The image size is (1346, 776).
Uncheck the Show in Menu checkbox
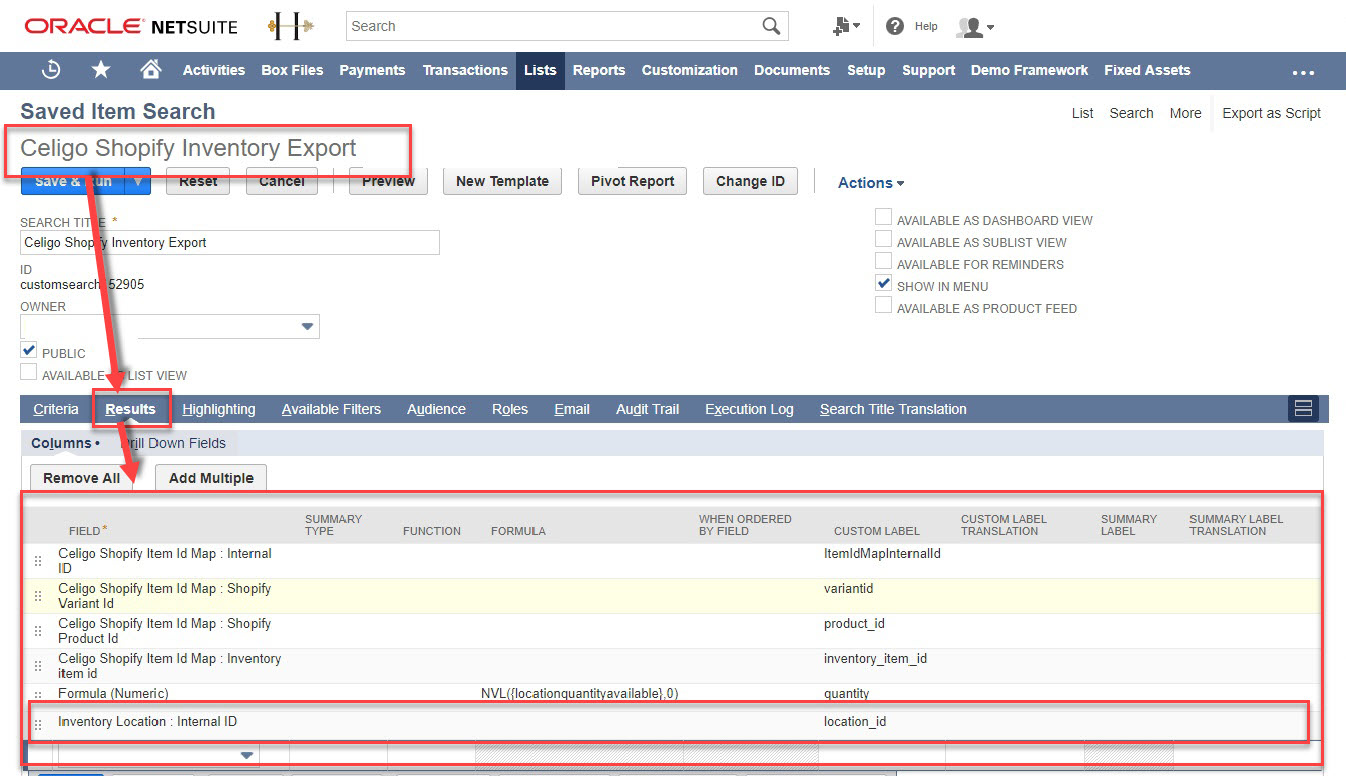[883, 284]
